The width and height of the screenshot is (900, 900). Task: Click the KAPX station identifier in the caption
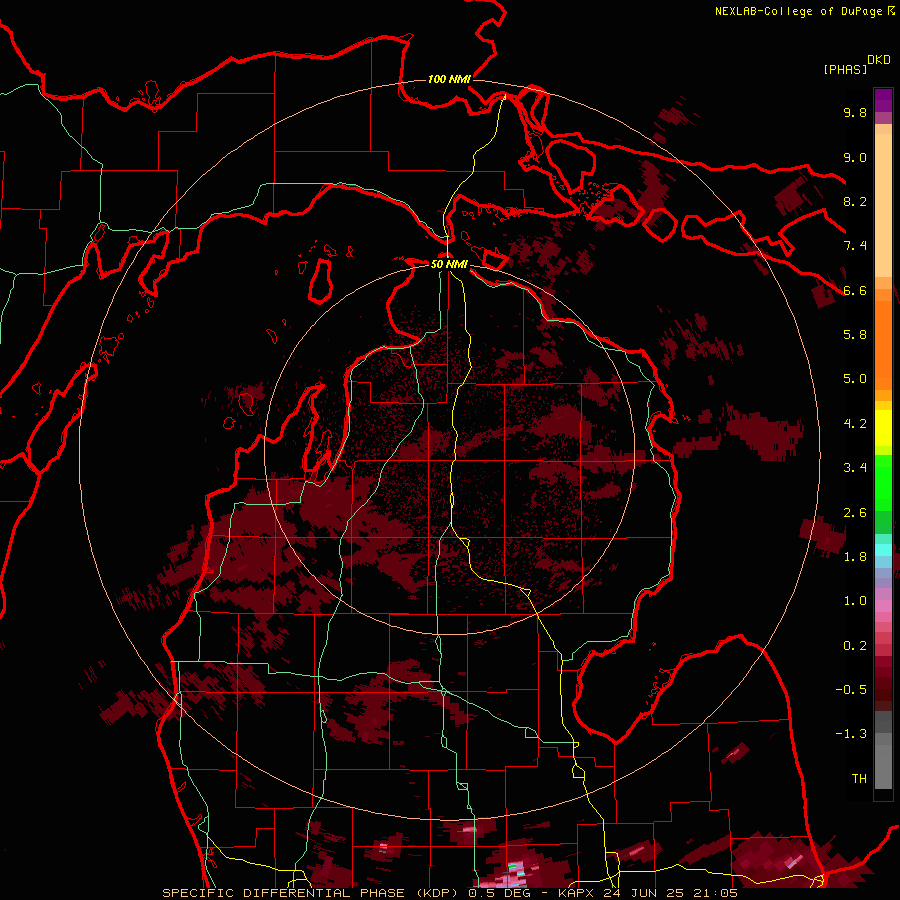[574, 893]
